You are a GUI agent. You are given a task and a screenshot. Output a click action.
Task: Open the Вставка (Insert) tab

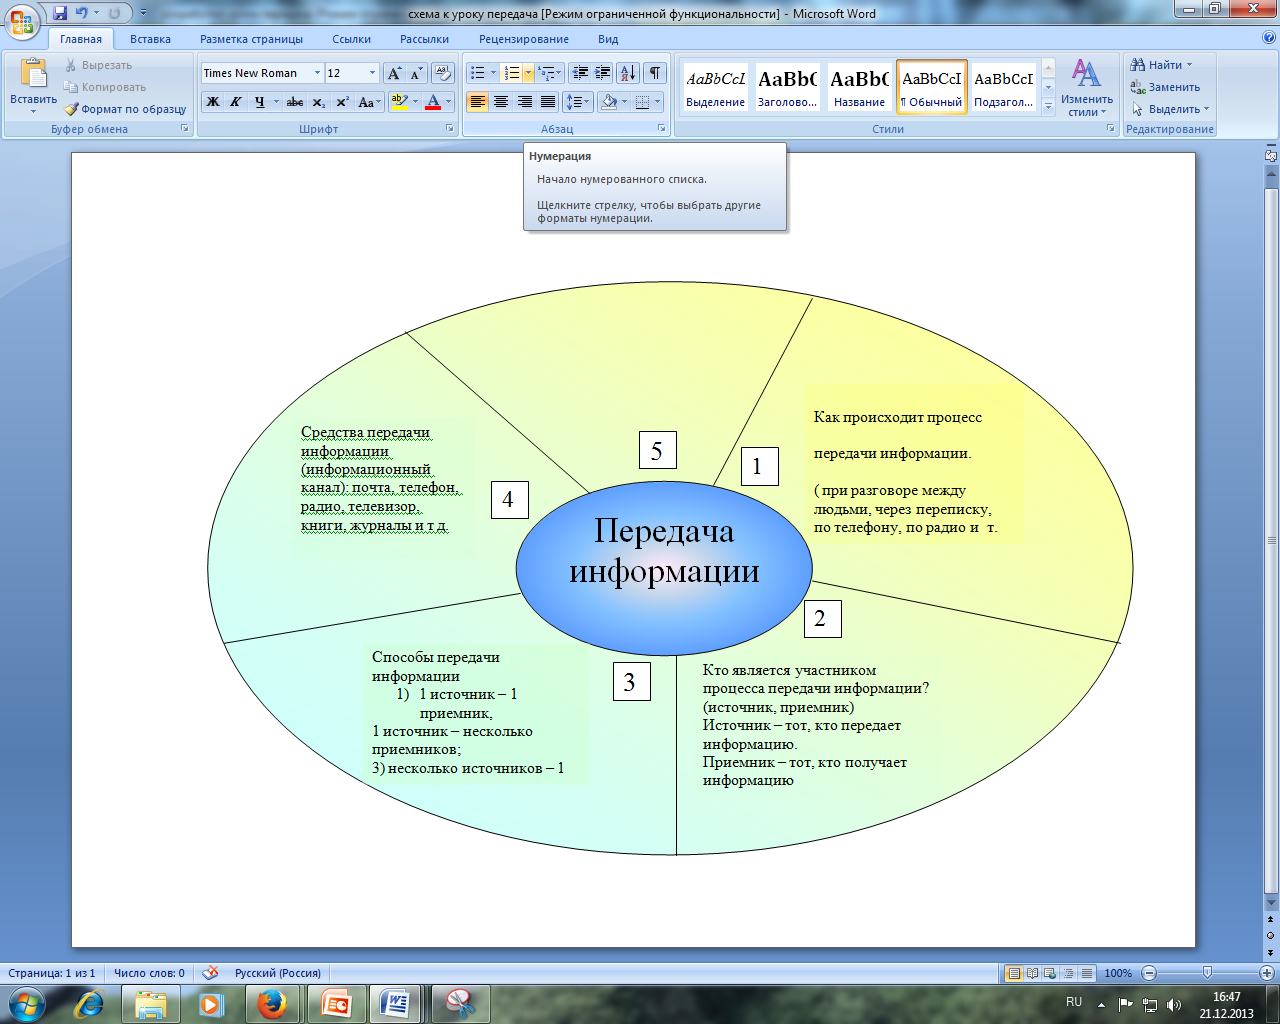(150, 39)
